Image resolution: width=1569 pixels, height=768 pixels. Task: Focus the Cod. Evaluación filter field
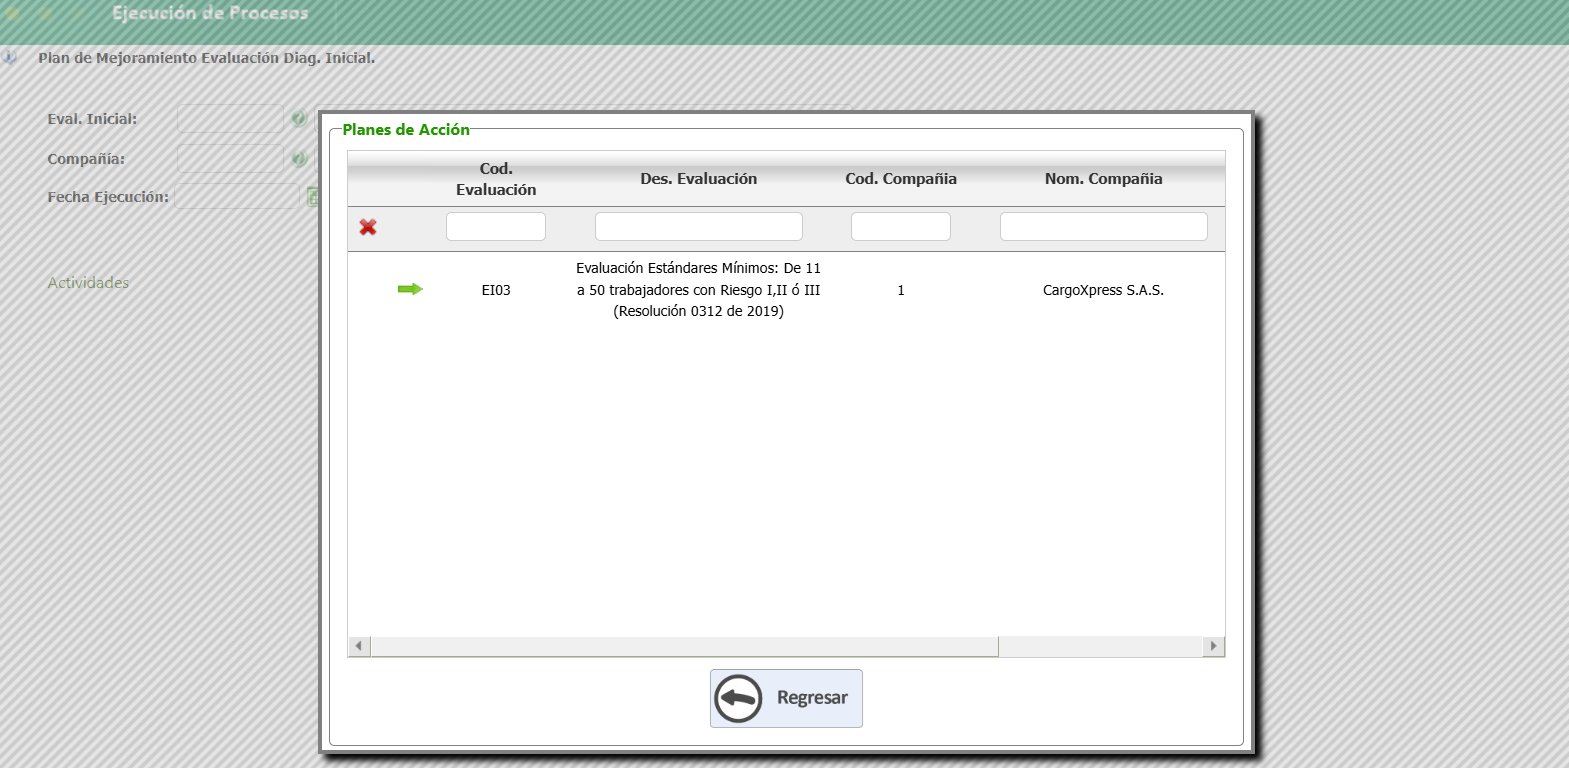pos(496,227)
